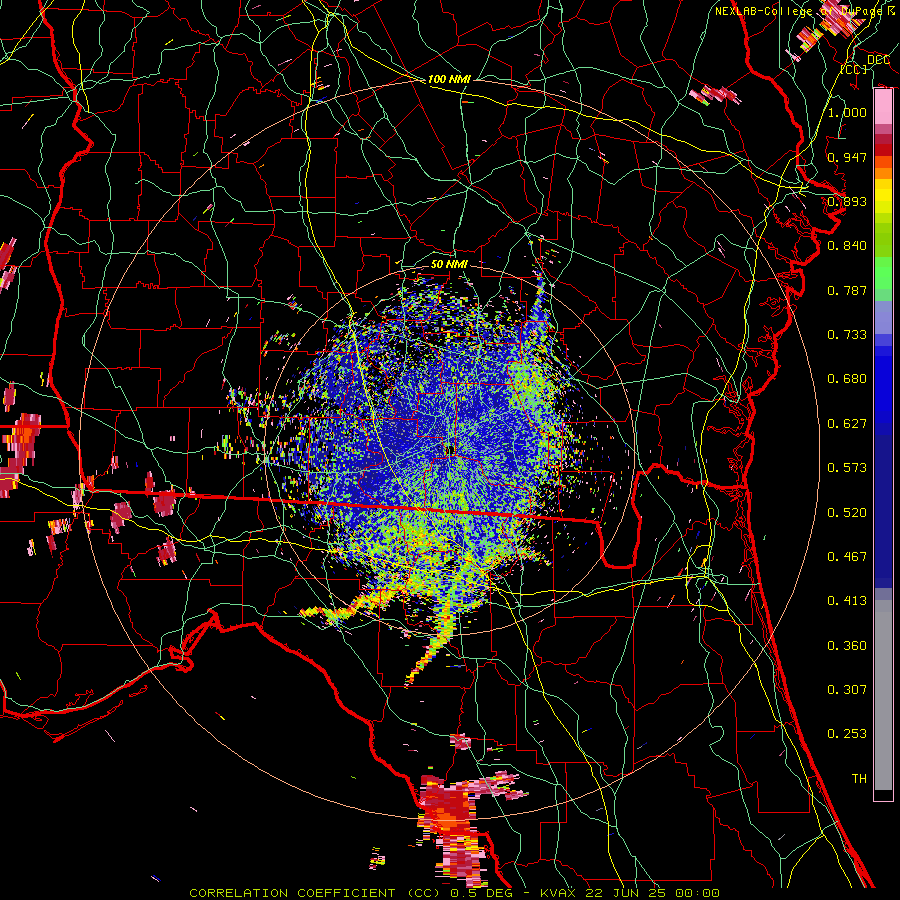Select the 0.840 legend value
Image resolution: width=900 pixels, height=900 pixels.
tap(847, 246)
